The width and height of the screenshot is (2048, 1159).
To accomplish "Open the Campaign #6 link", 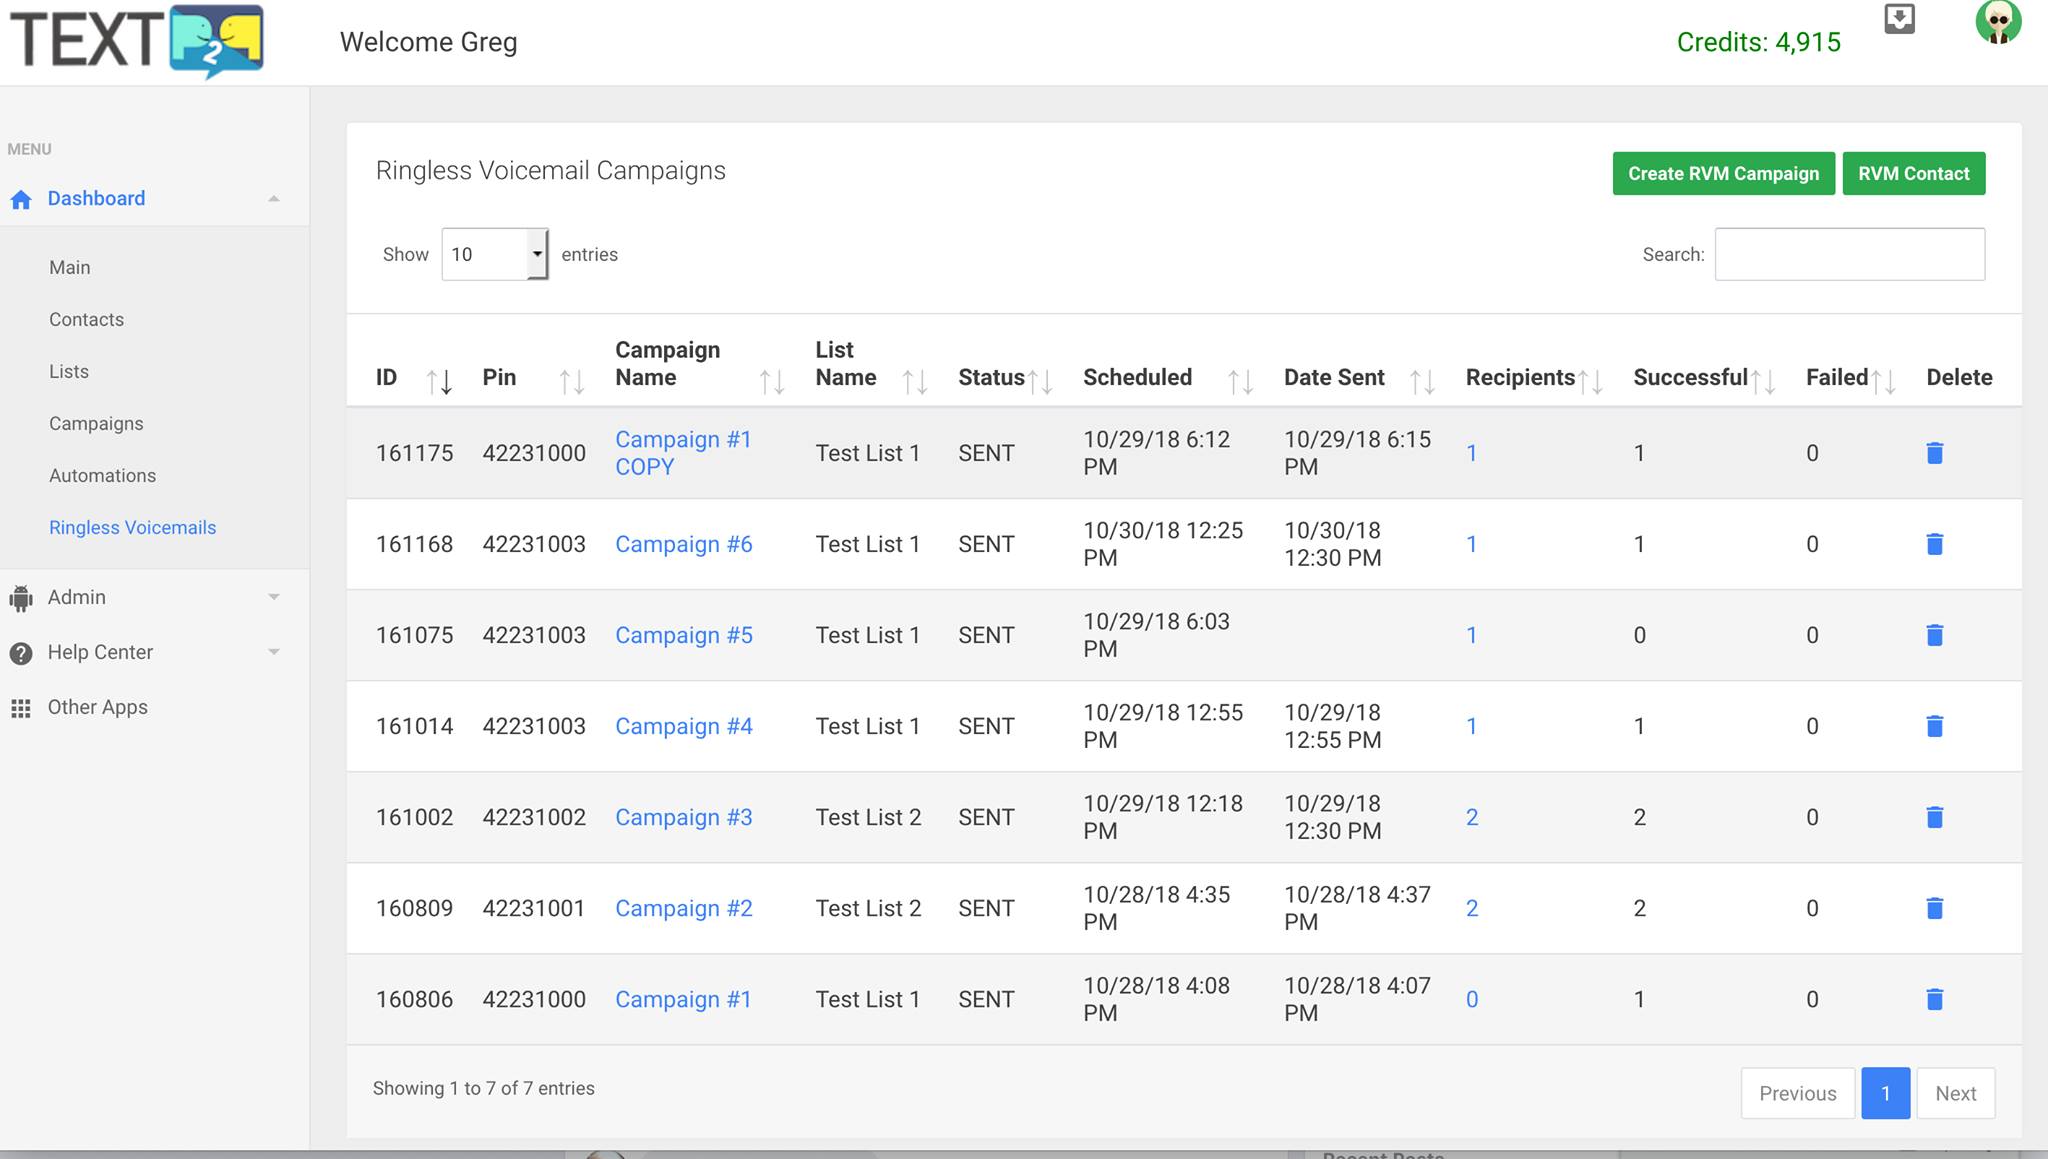I will coord(684,544).
